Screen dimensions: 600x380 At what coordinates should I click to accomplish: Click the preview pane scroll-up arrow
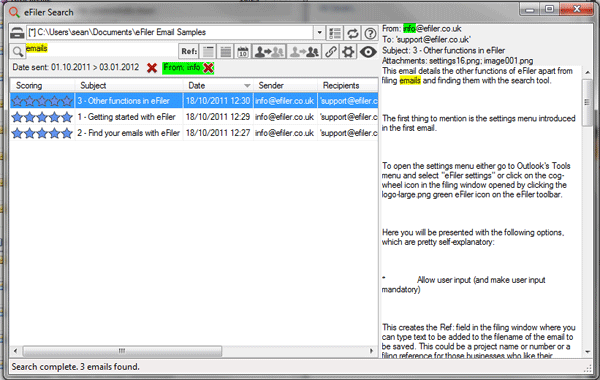coord(587,72)
